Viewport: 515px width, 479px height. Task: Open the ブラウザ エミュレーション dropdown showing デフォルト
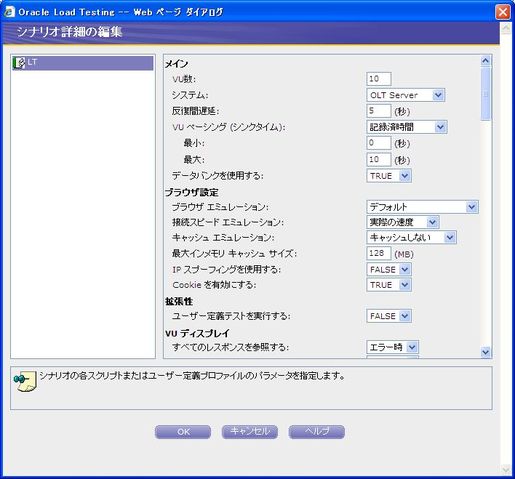(422, 207)
